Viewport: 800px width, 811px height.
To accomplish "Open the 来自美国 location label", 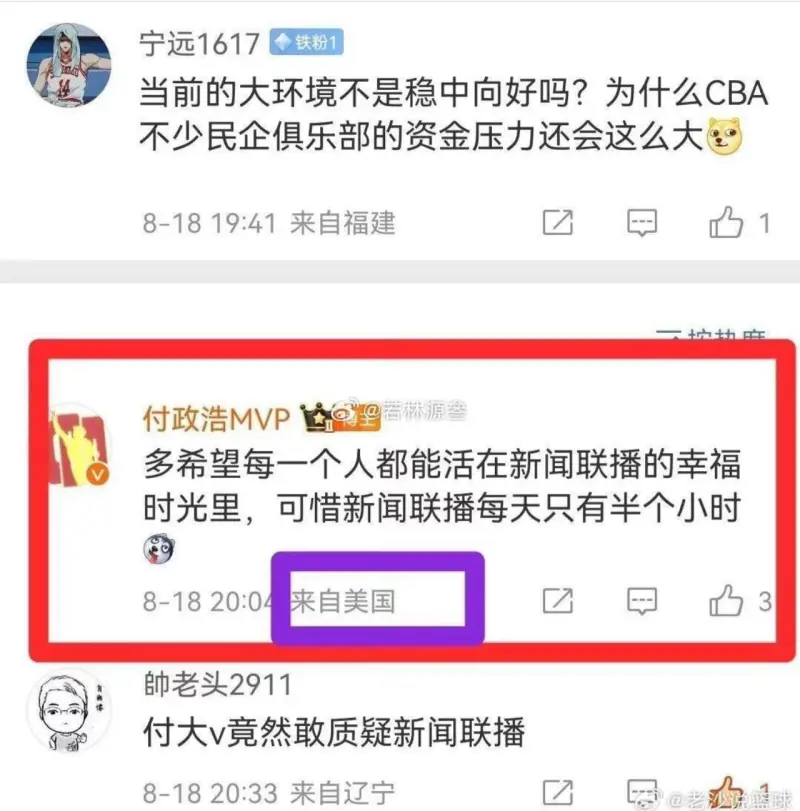I will tap(343, 602).
